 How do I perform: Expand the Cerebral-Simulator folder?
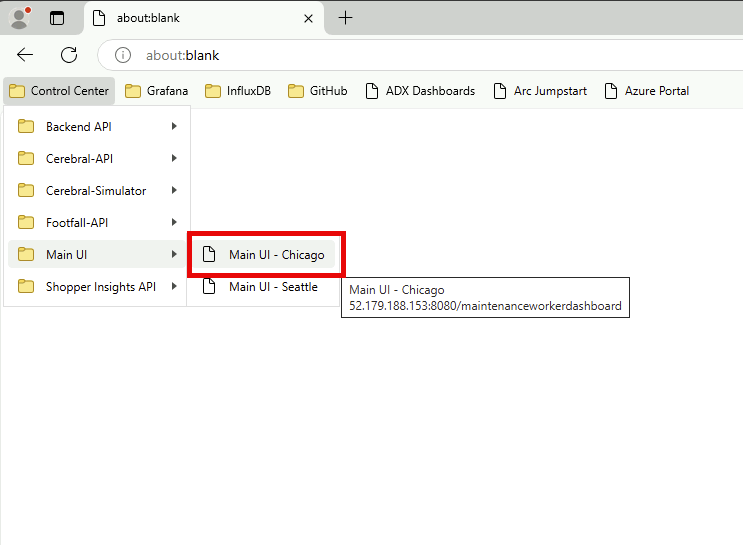97,191
